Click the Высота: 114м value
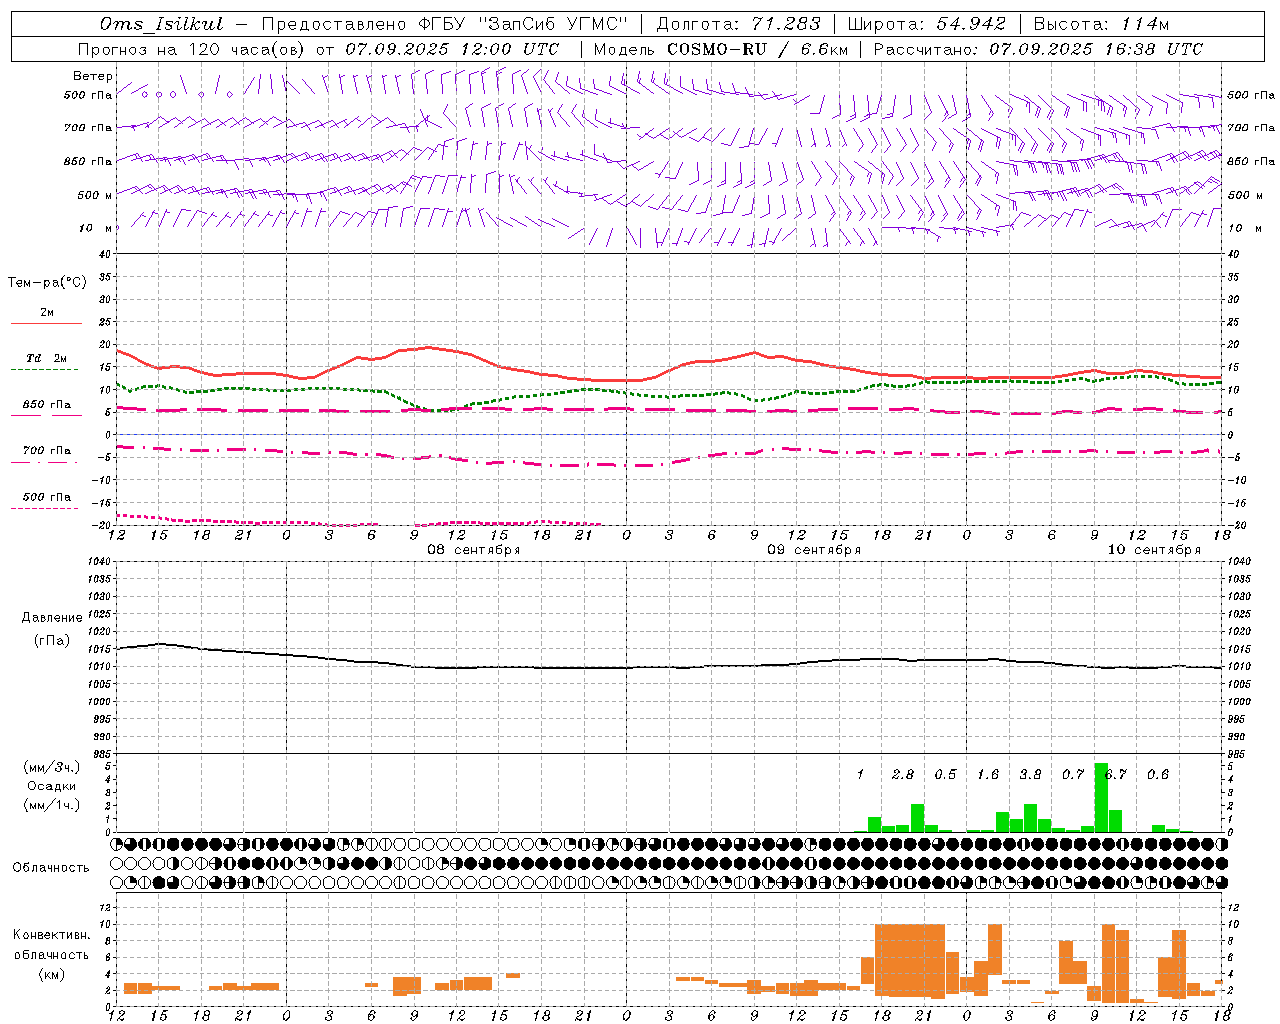This screenshot has width=1280, height=1024. click(1101, 24)
